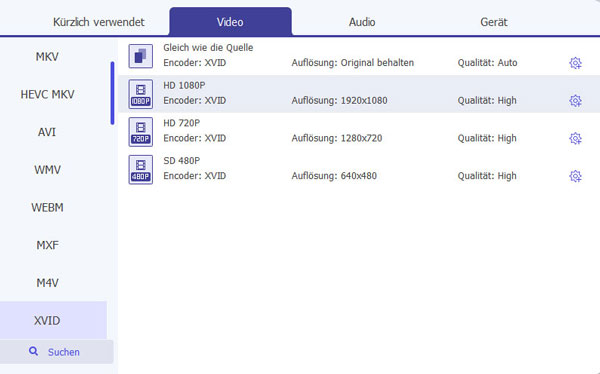The image size is (600, 374).
Task: Choose the HD 720P preset title
Action: [181, 123]
